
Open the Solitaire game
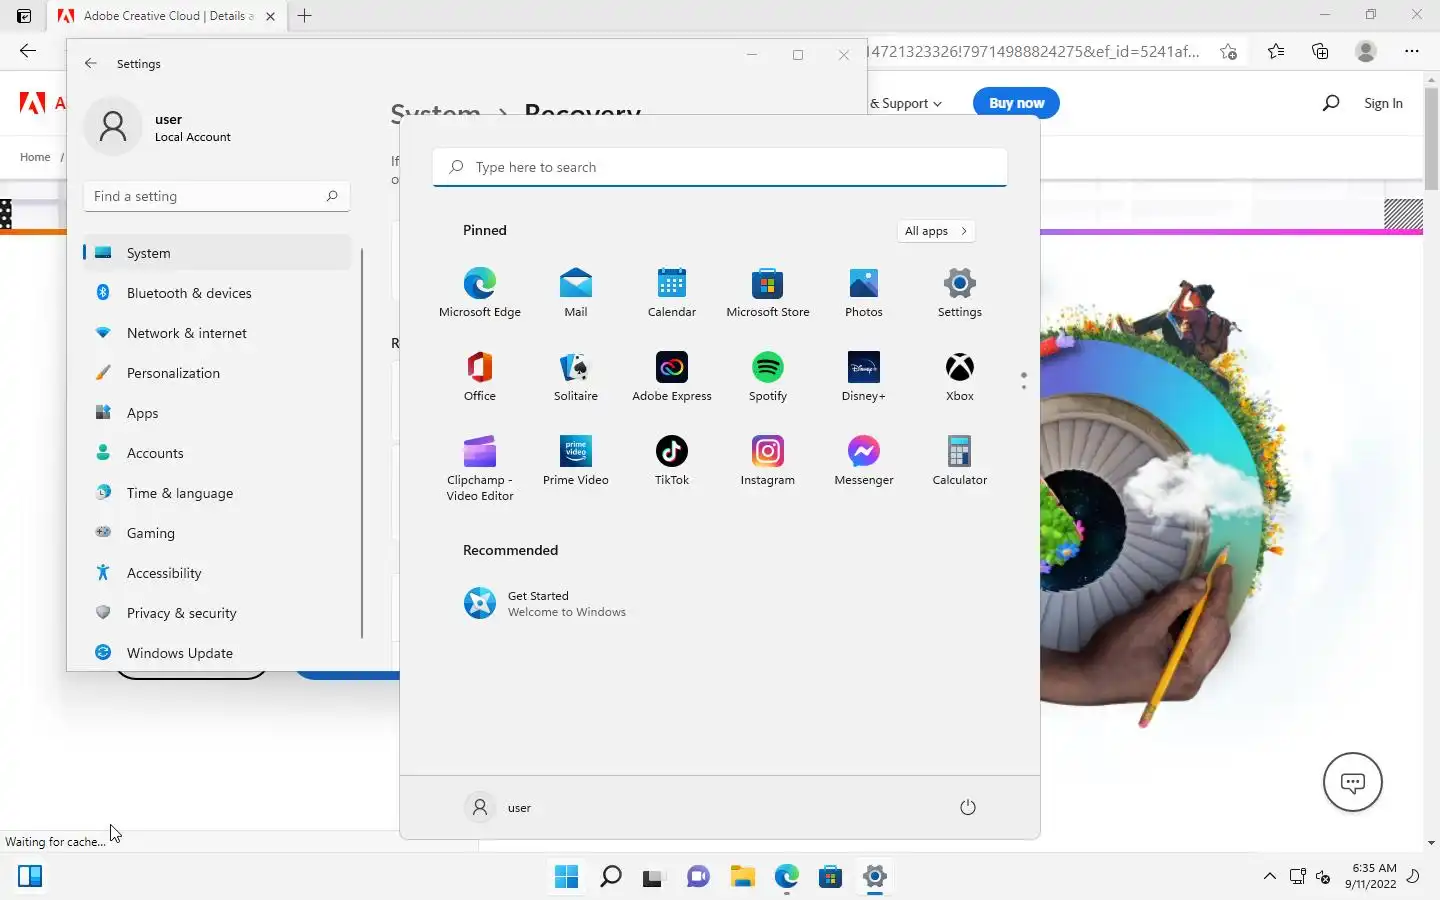click(576, 376)
